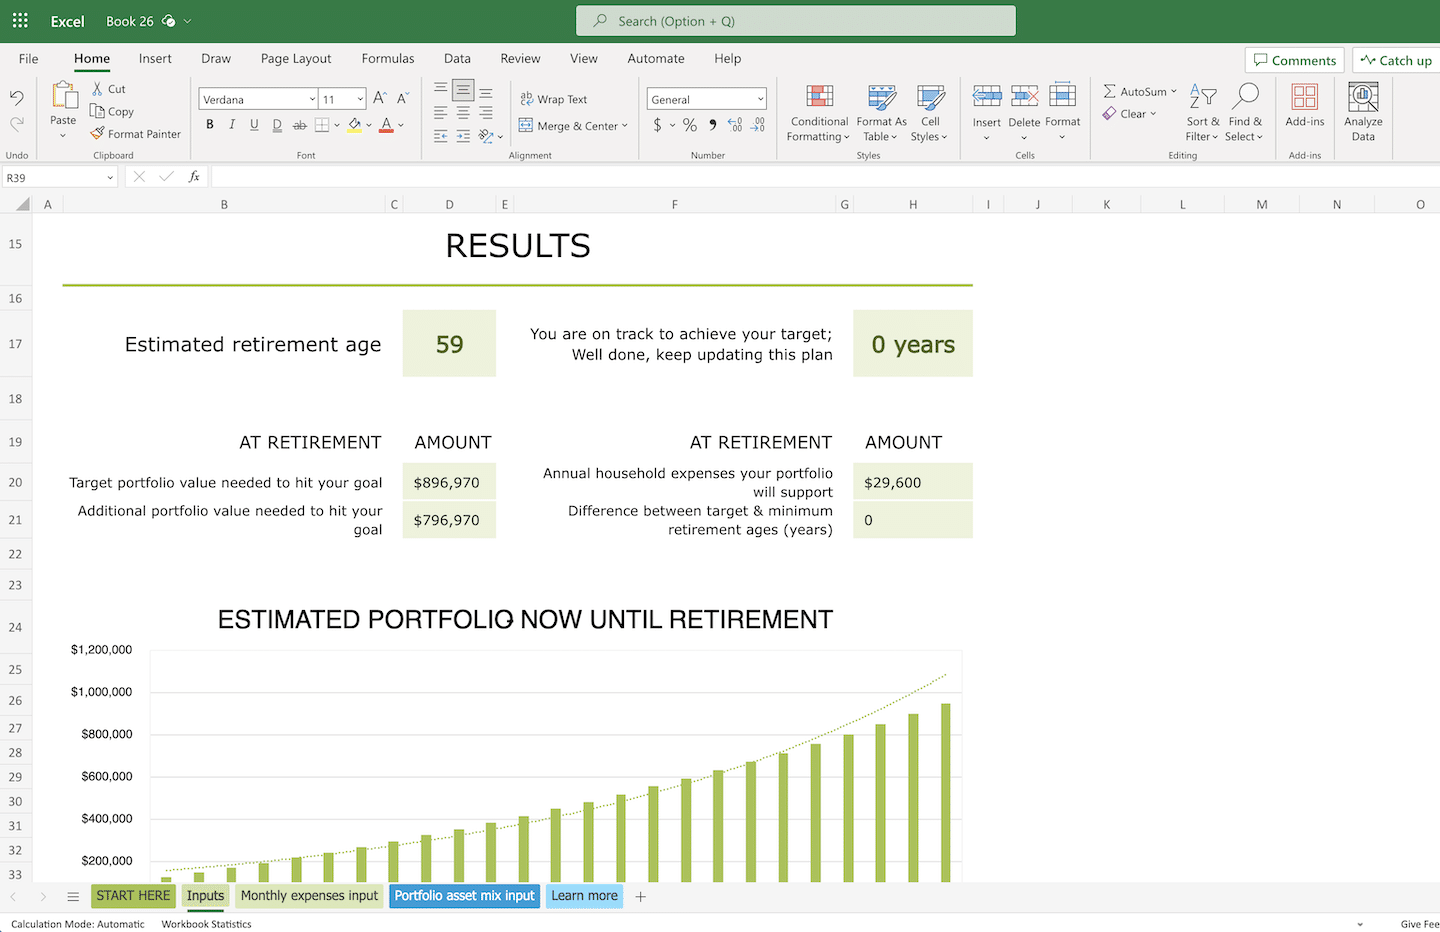Open Conditional Formatting in the ribbon
Image resolution: width=1440 pixels, height=932 pixels.
click(x=819, y=112)
